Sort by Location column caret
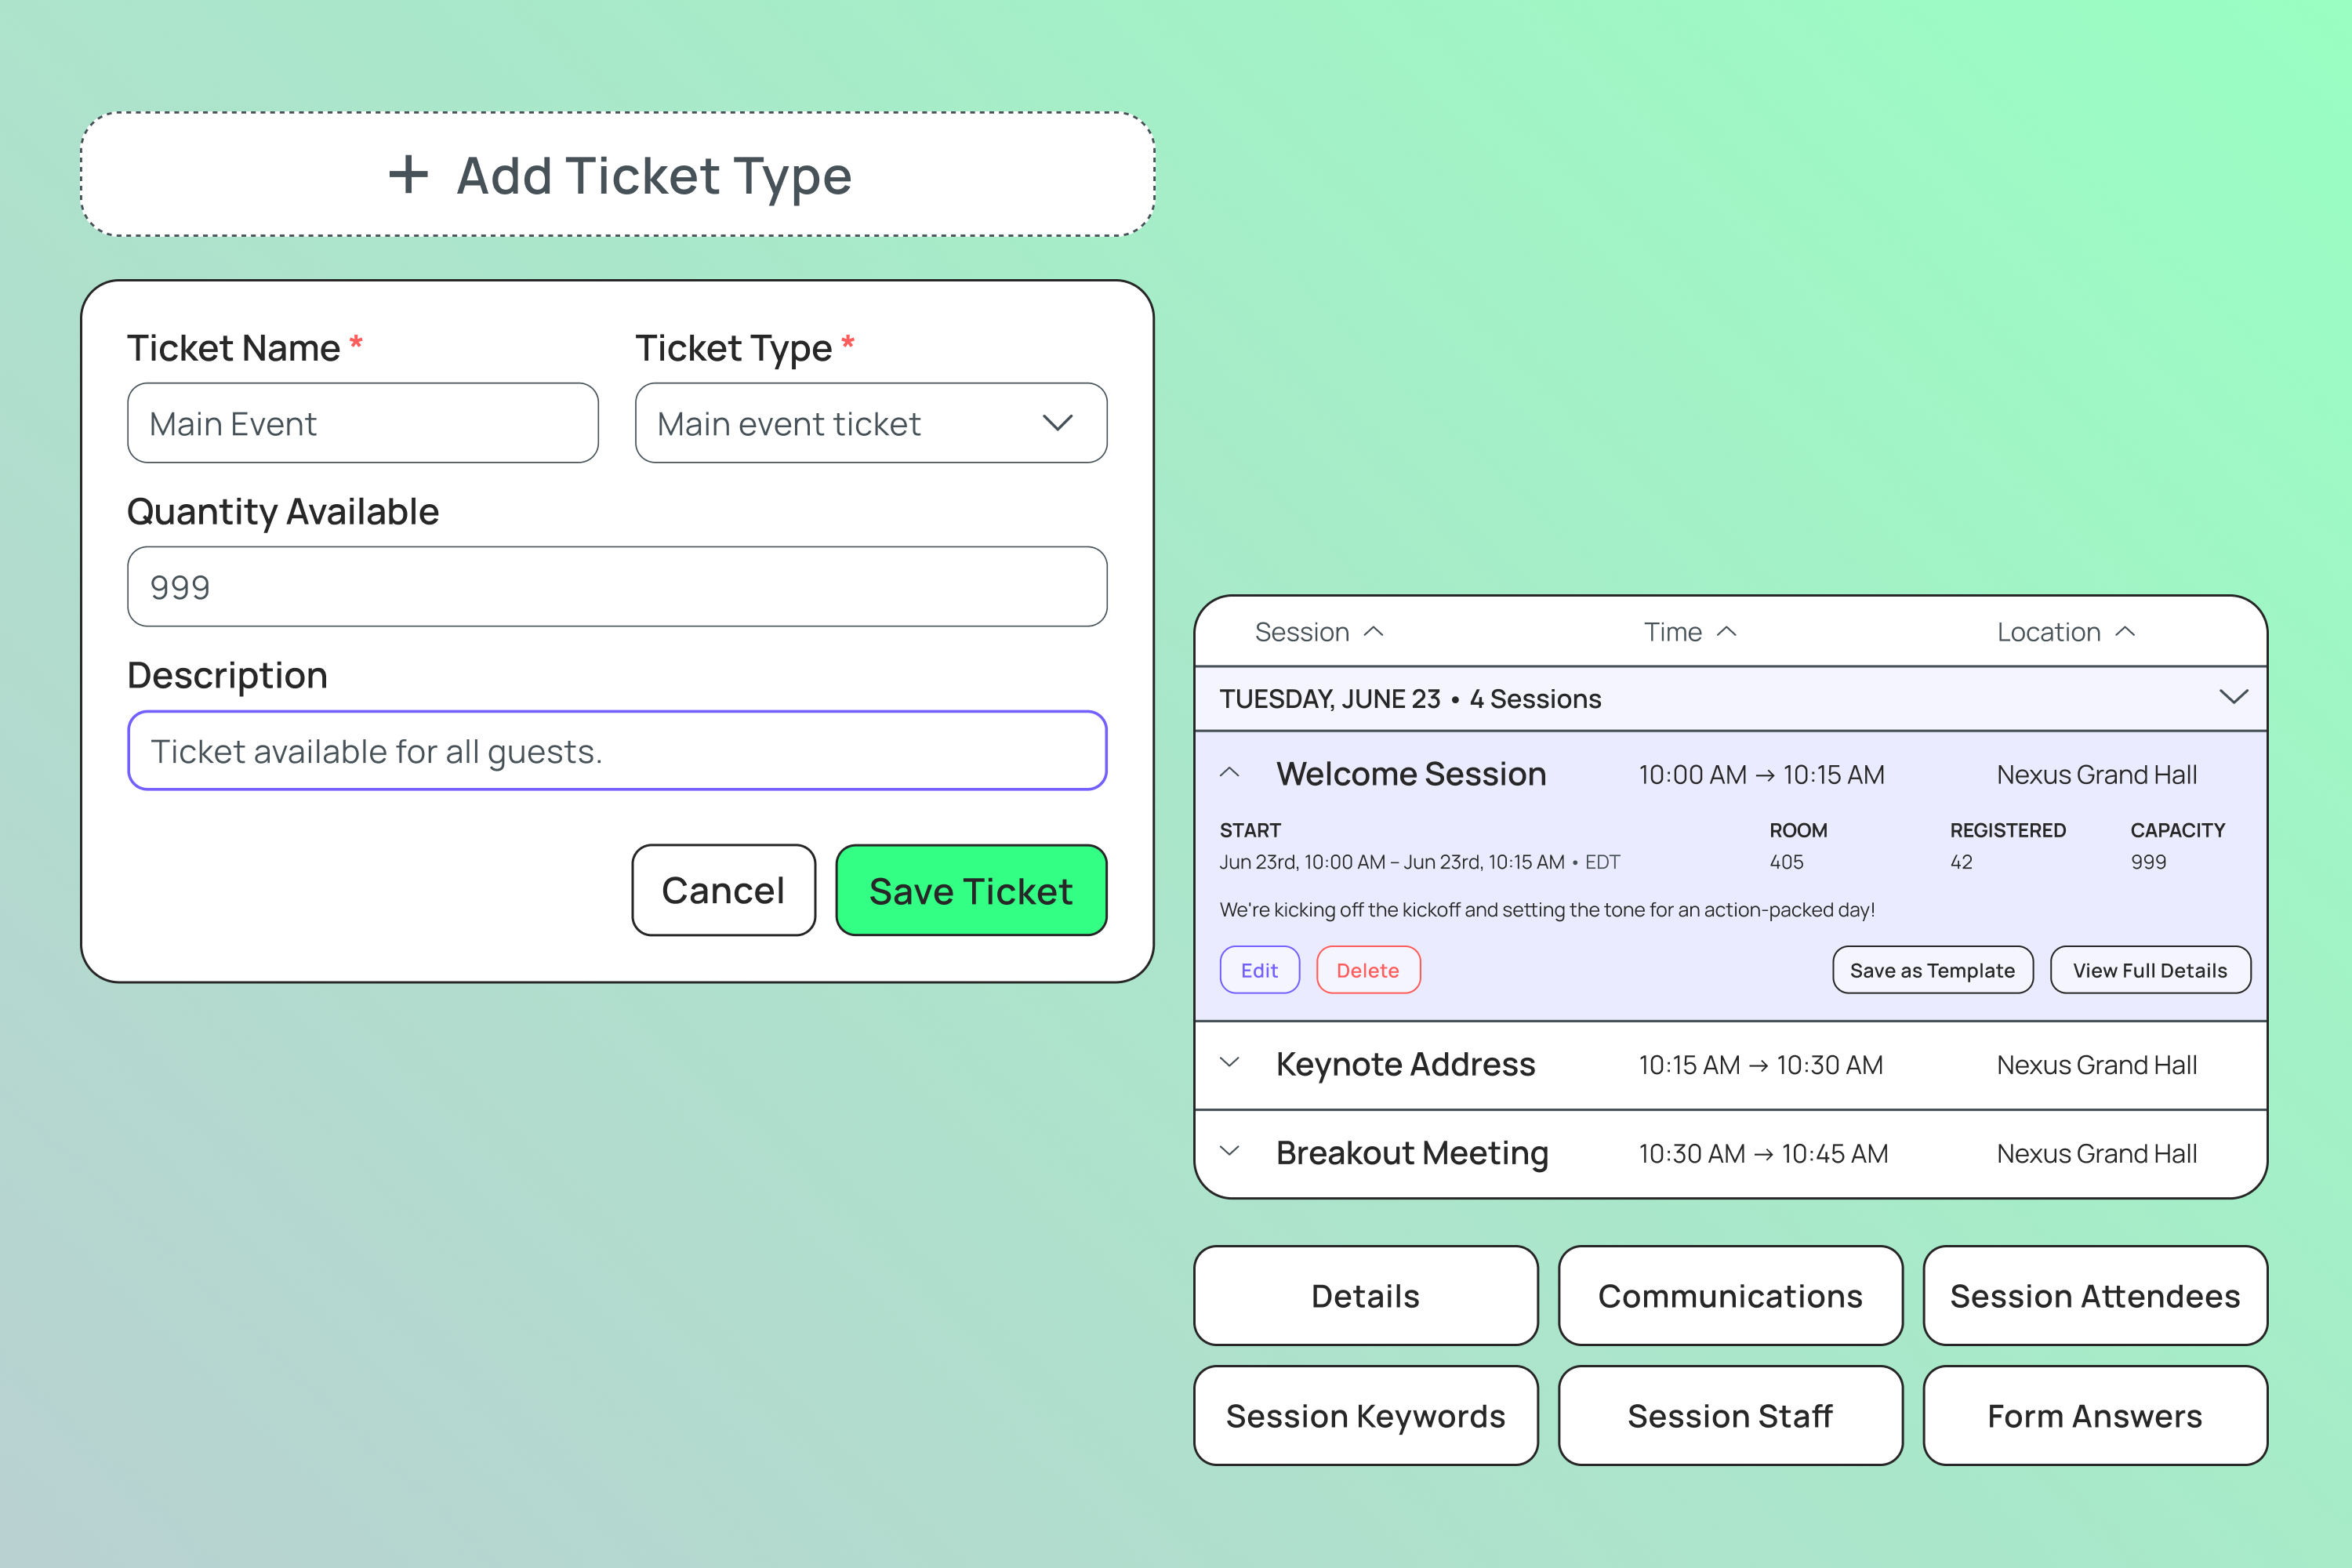The height and width of the screenshot is (1568, 2352). tap(2126, 632)
